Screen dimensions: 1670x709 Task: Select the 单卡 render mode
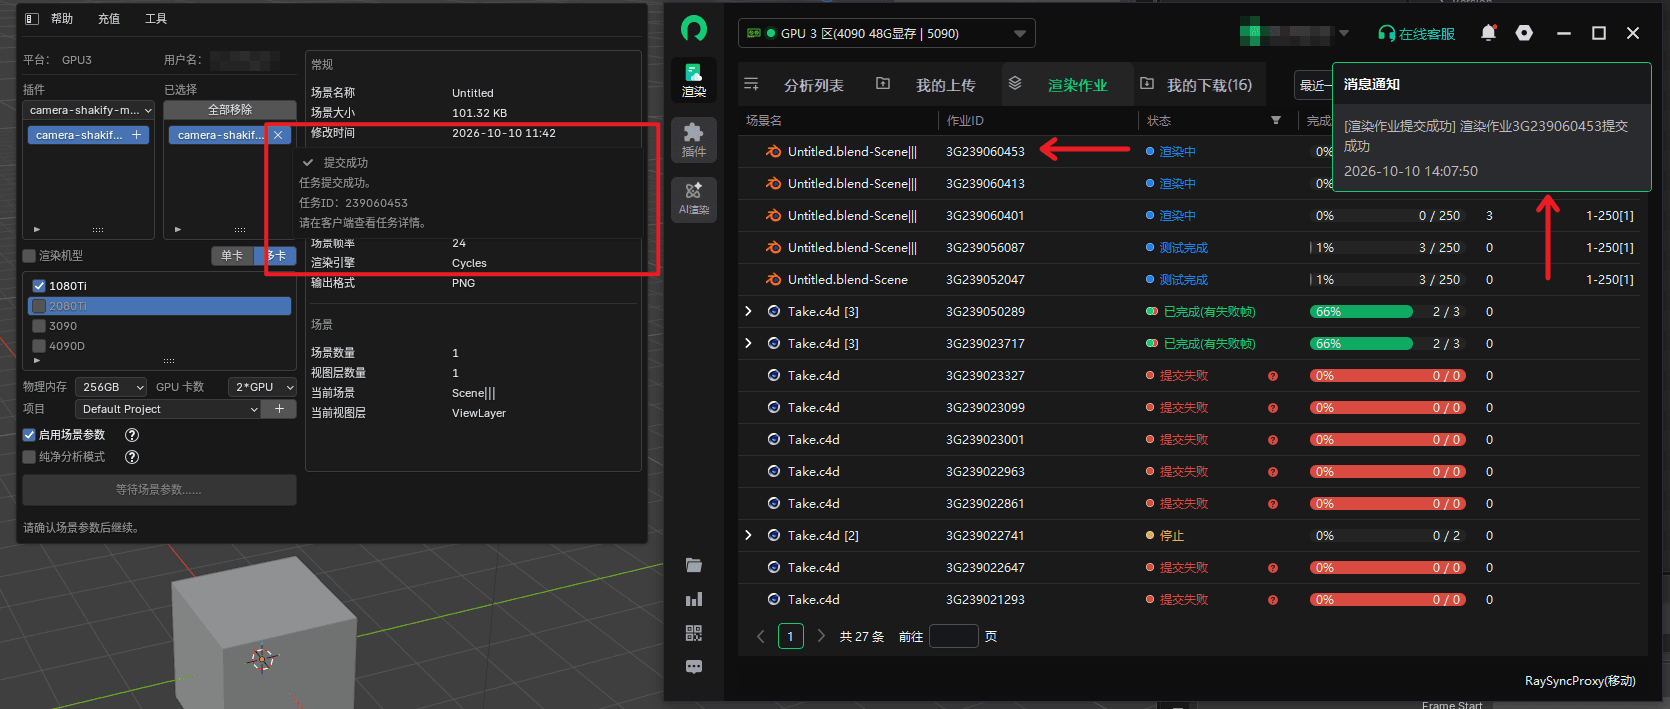pyautogui.click(x=232, y=256)
